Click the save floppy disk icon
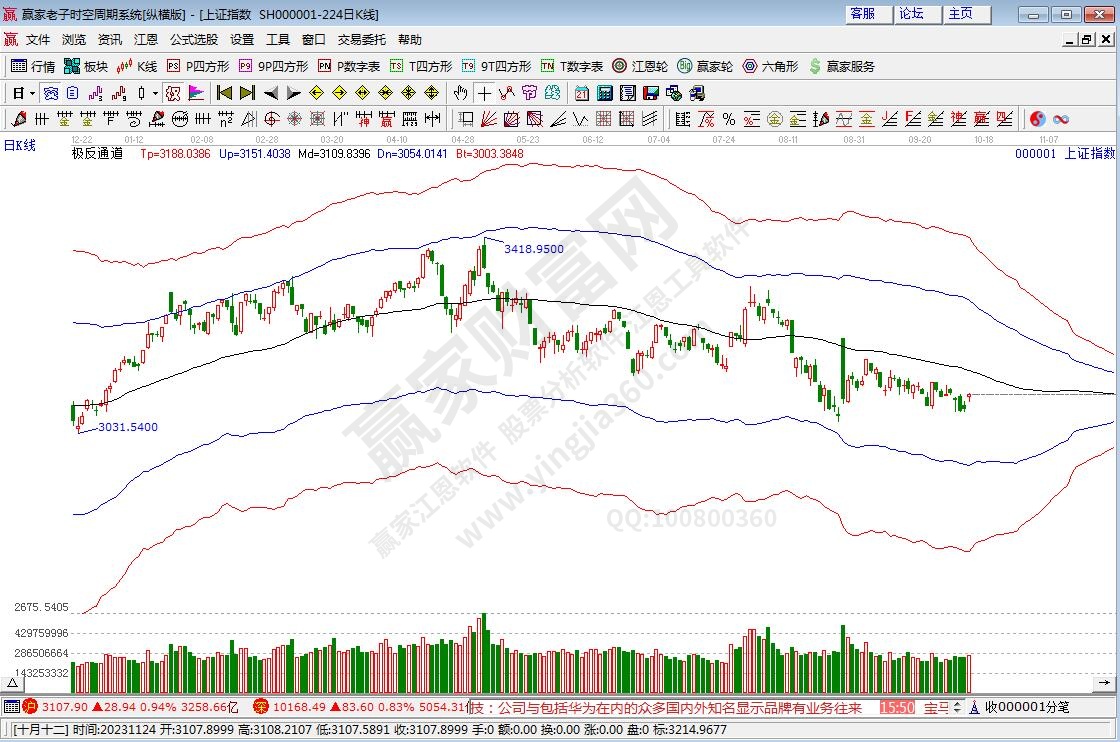The image size is (1120, 742). coord(650,93)
